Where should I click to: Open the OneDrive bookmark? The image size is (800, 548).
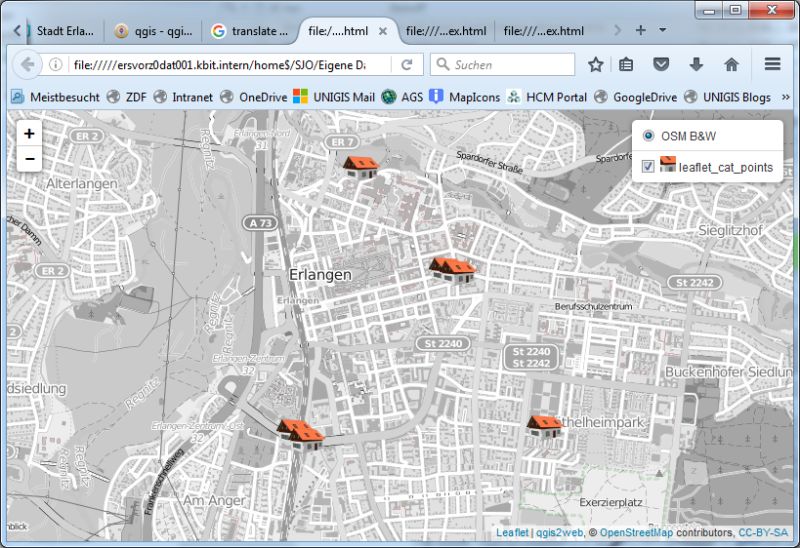click(254, 97)
